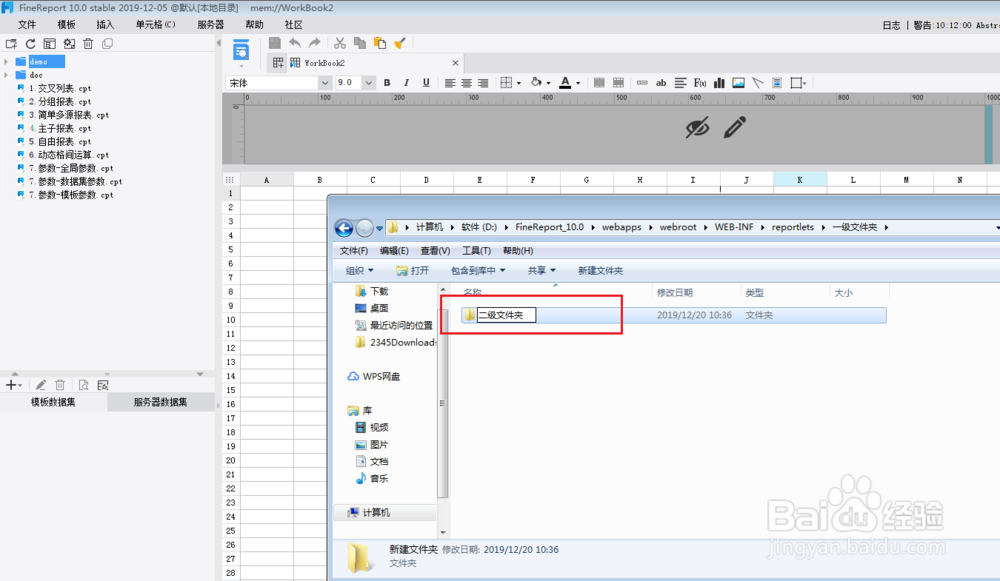
Task: Go back with Explorer's back arrow
Action: 344,228
